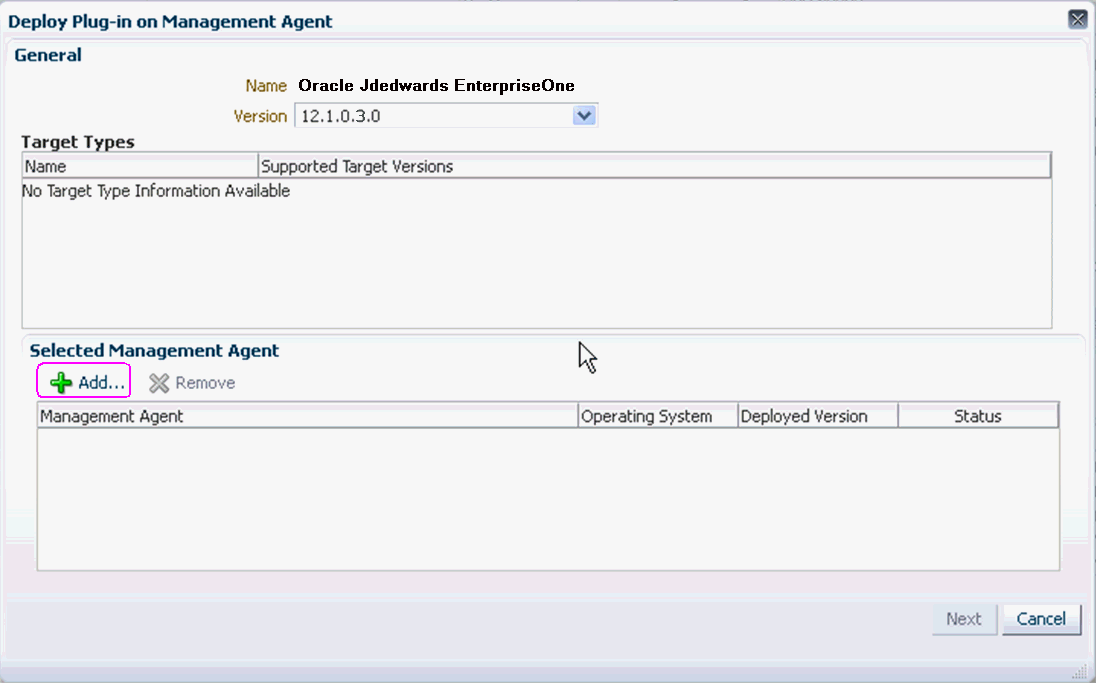Click the Status column header

click(x=978, y=416)
